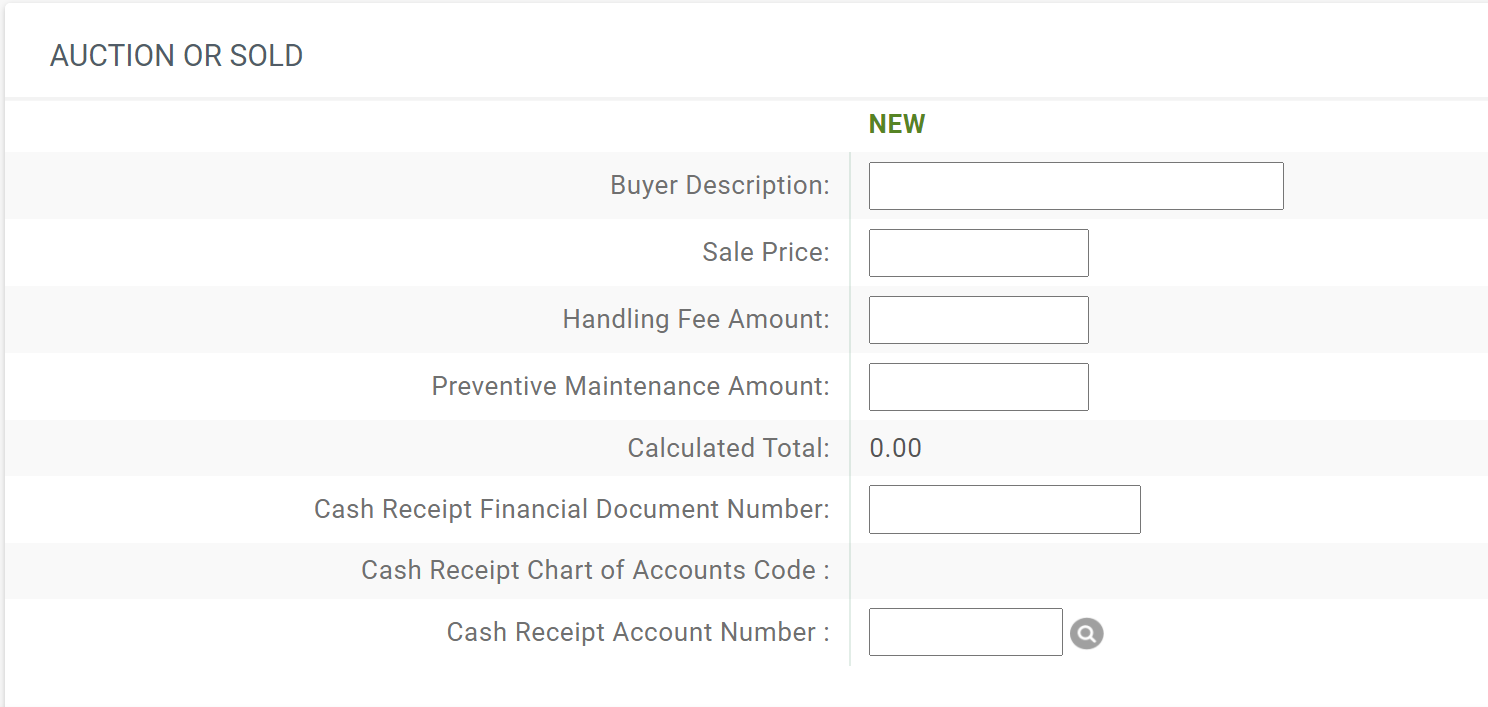Select the Preventive Maintenance Amount field
This screenshot has height=707, width=1488.
(x=977, y=386)
